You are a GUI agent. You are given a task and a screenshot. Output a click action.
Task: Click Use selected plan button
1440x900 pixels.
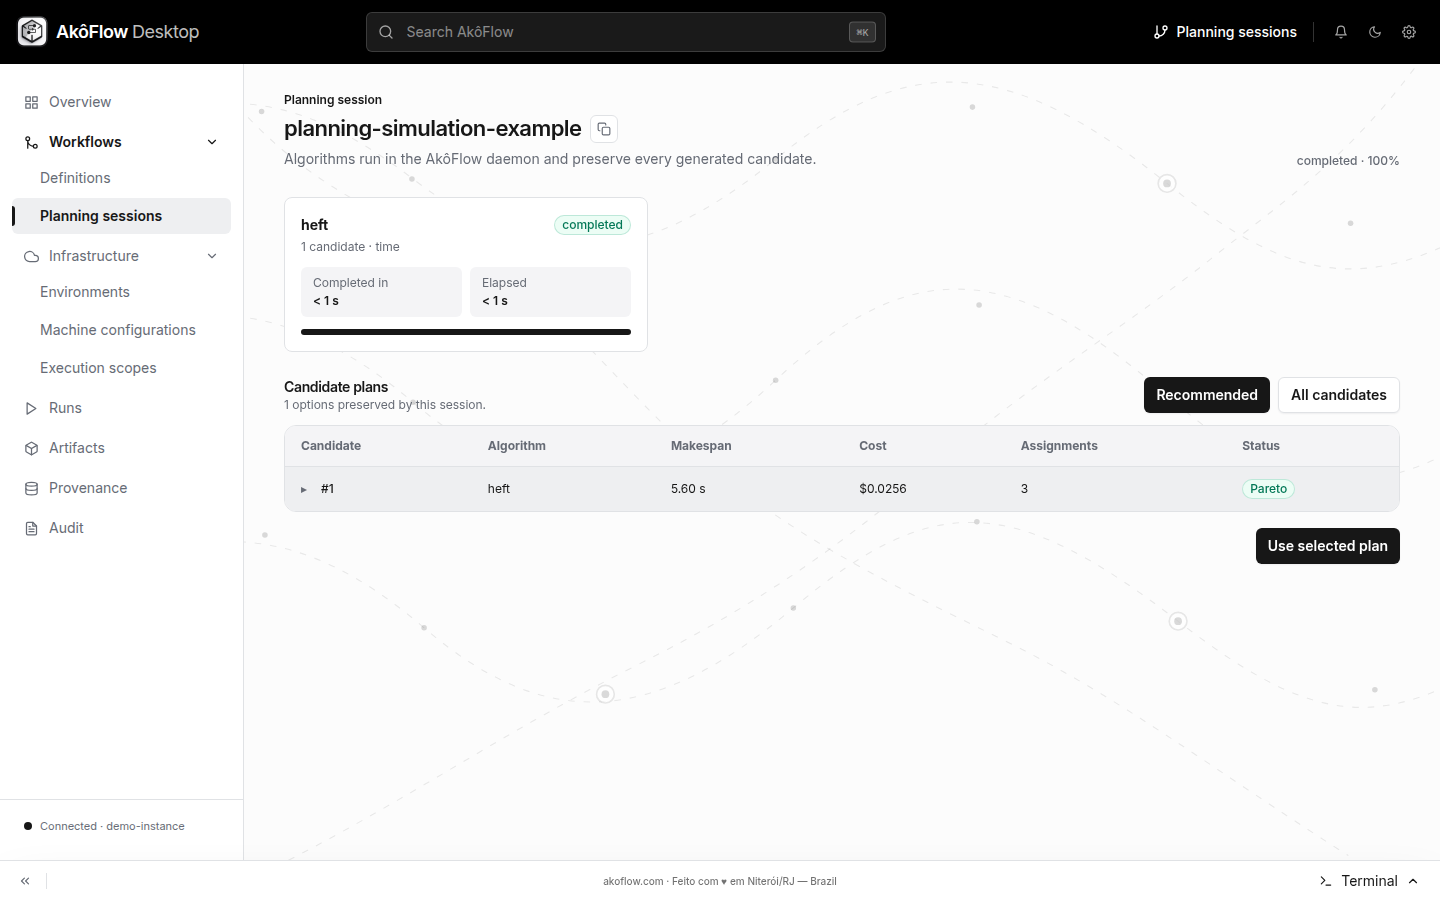tap(1328, 546)
